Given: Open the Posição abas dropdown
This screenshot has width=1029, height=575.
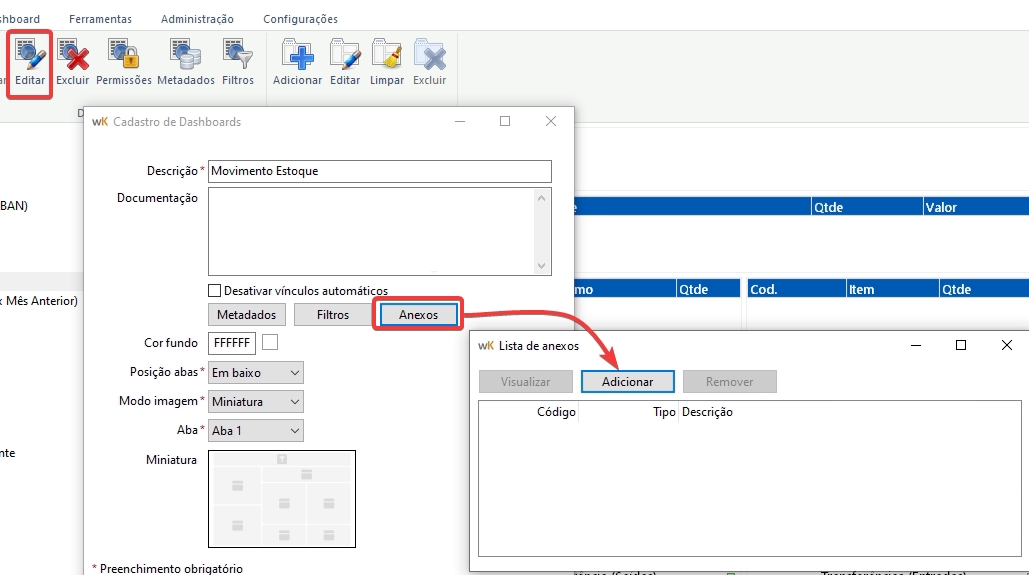Looking at the screenshot, I should point(256,372).
